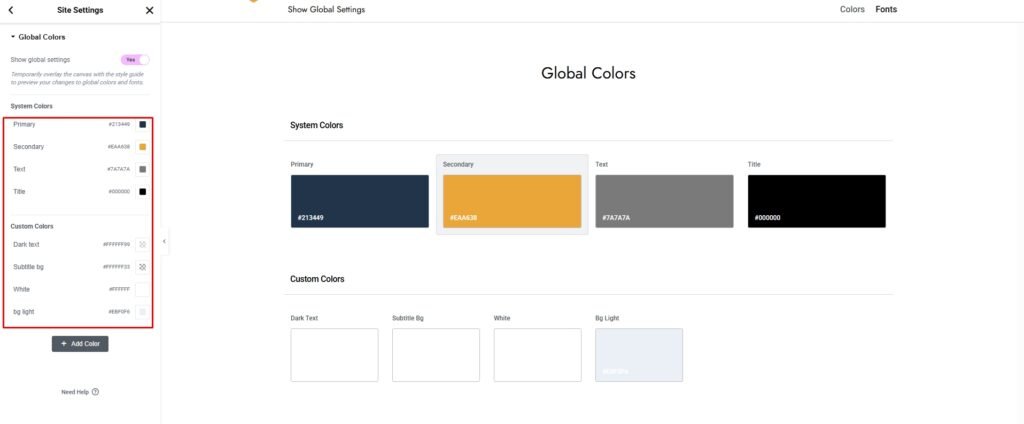Open the Need Help link
The image size is (1024, 424).
click(x=80, y=392)
